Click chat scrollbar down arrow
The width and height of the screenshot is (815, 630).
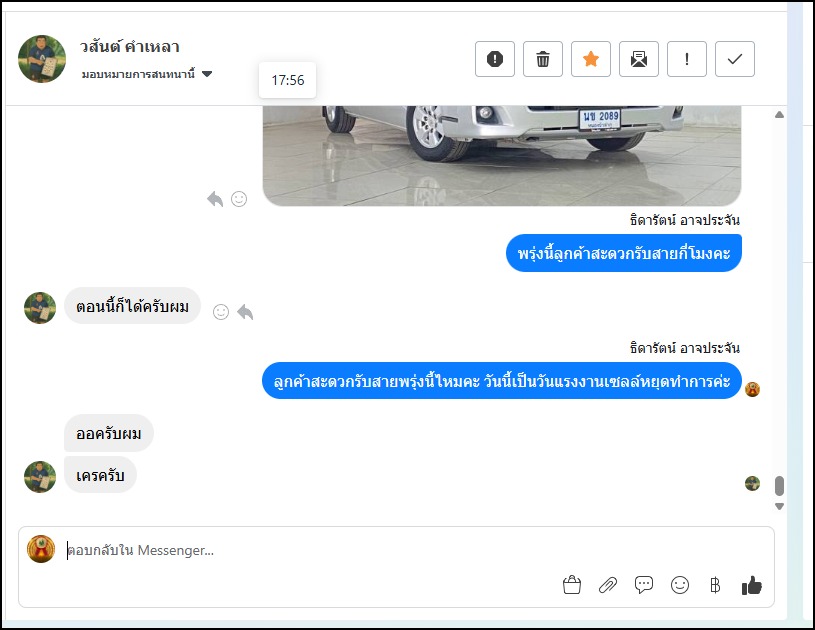pyautogui.click(x=779, y=506)
